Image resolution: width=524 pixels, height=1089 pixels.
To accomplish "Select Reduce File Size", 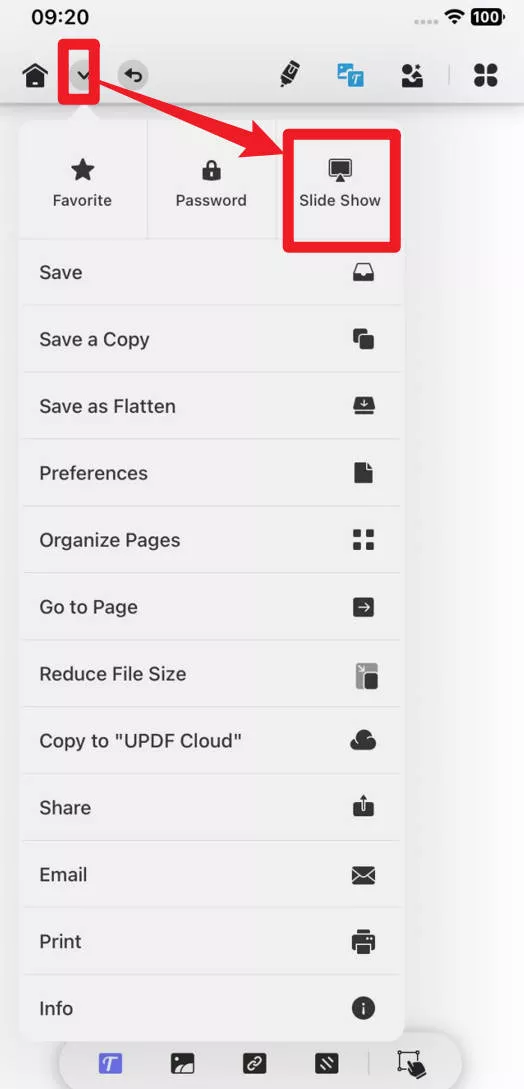I will [x=211, y=674].
